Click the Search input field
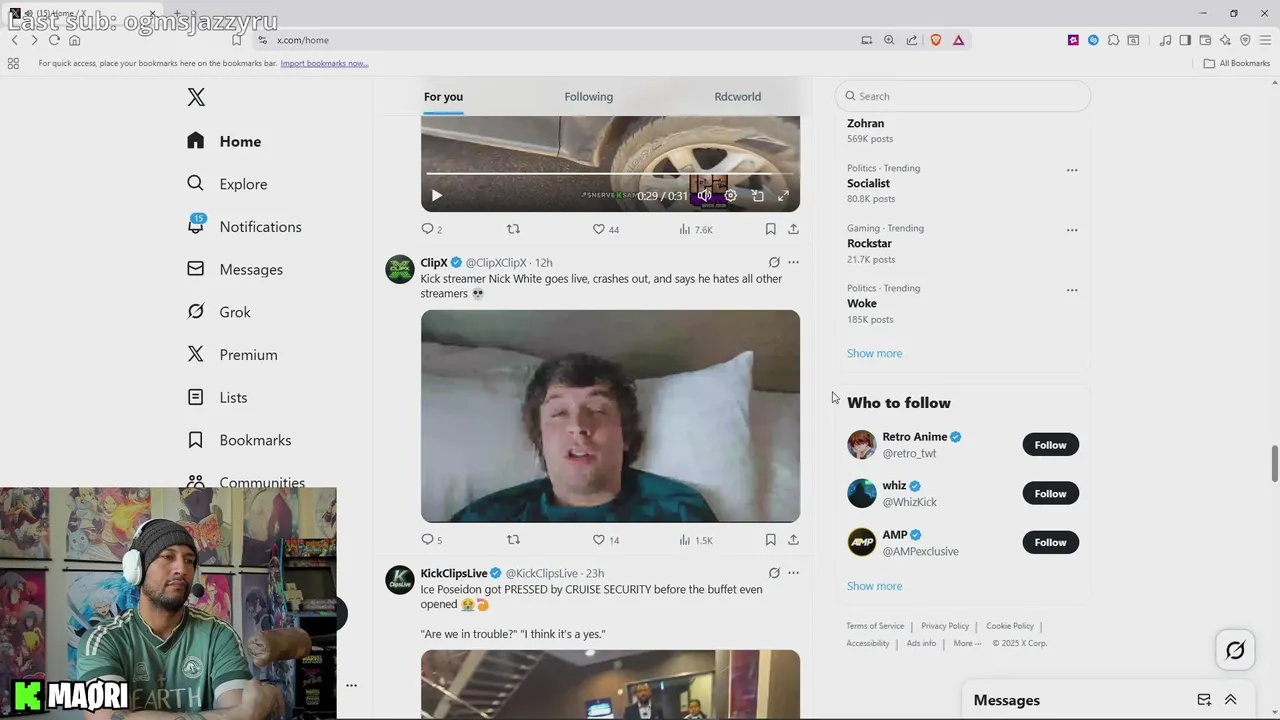The image size is (1280, 720). point(963,96)
